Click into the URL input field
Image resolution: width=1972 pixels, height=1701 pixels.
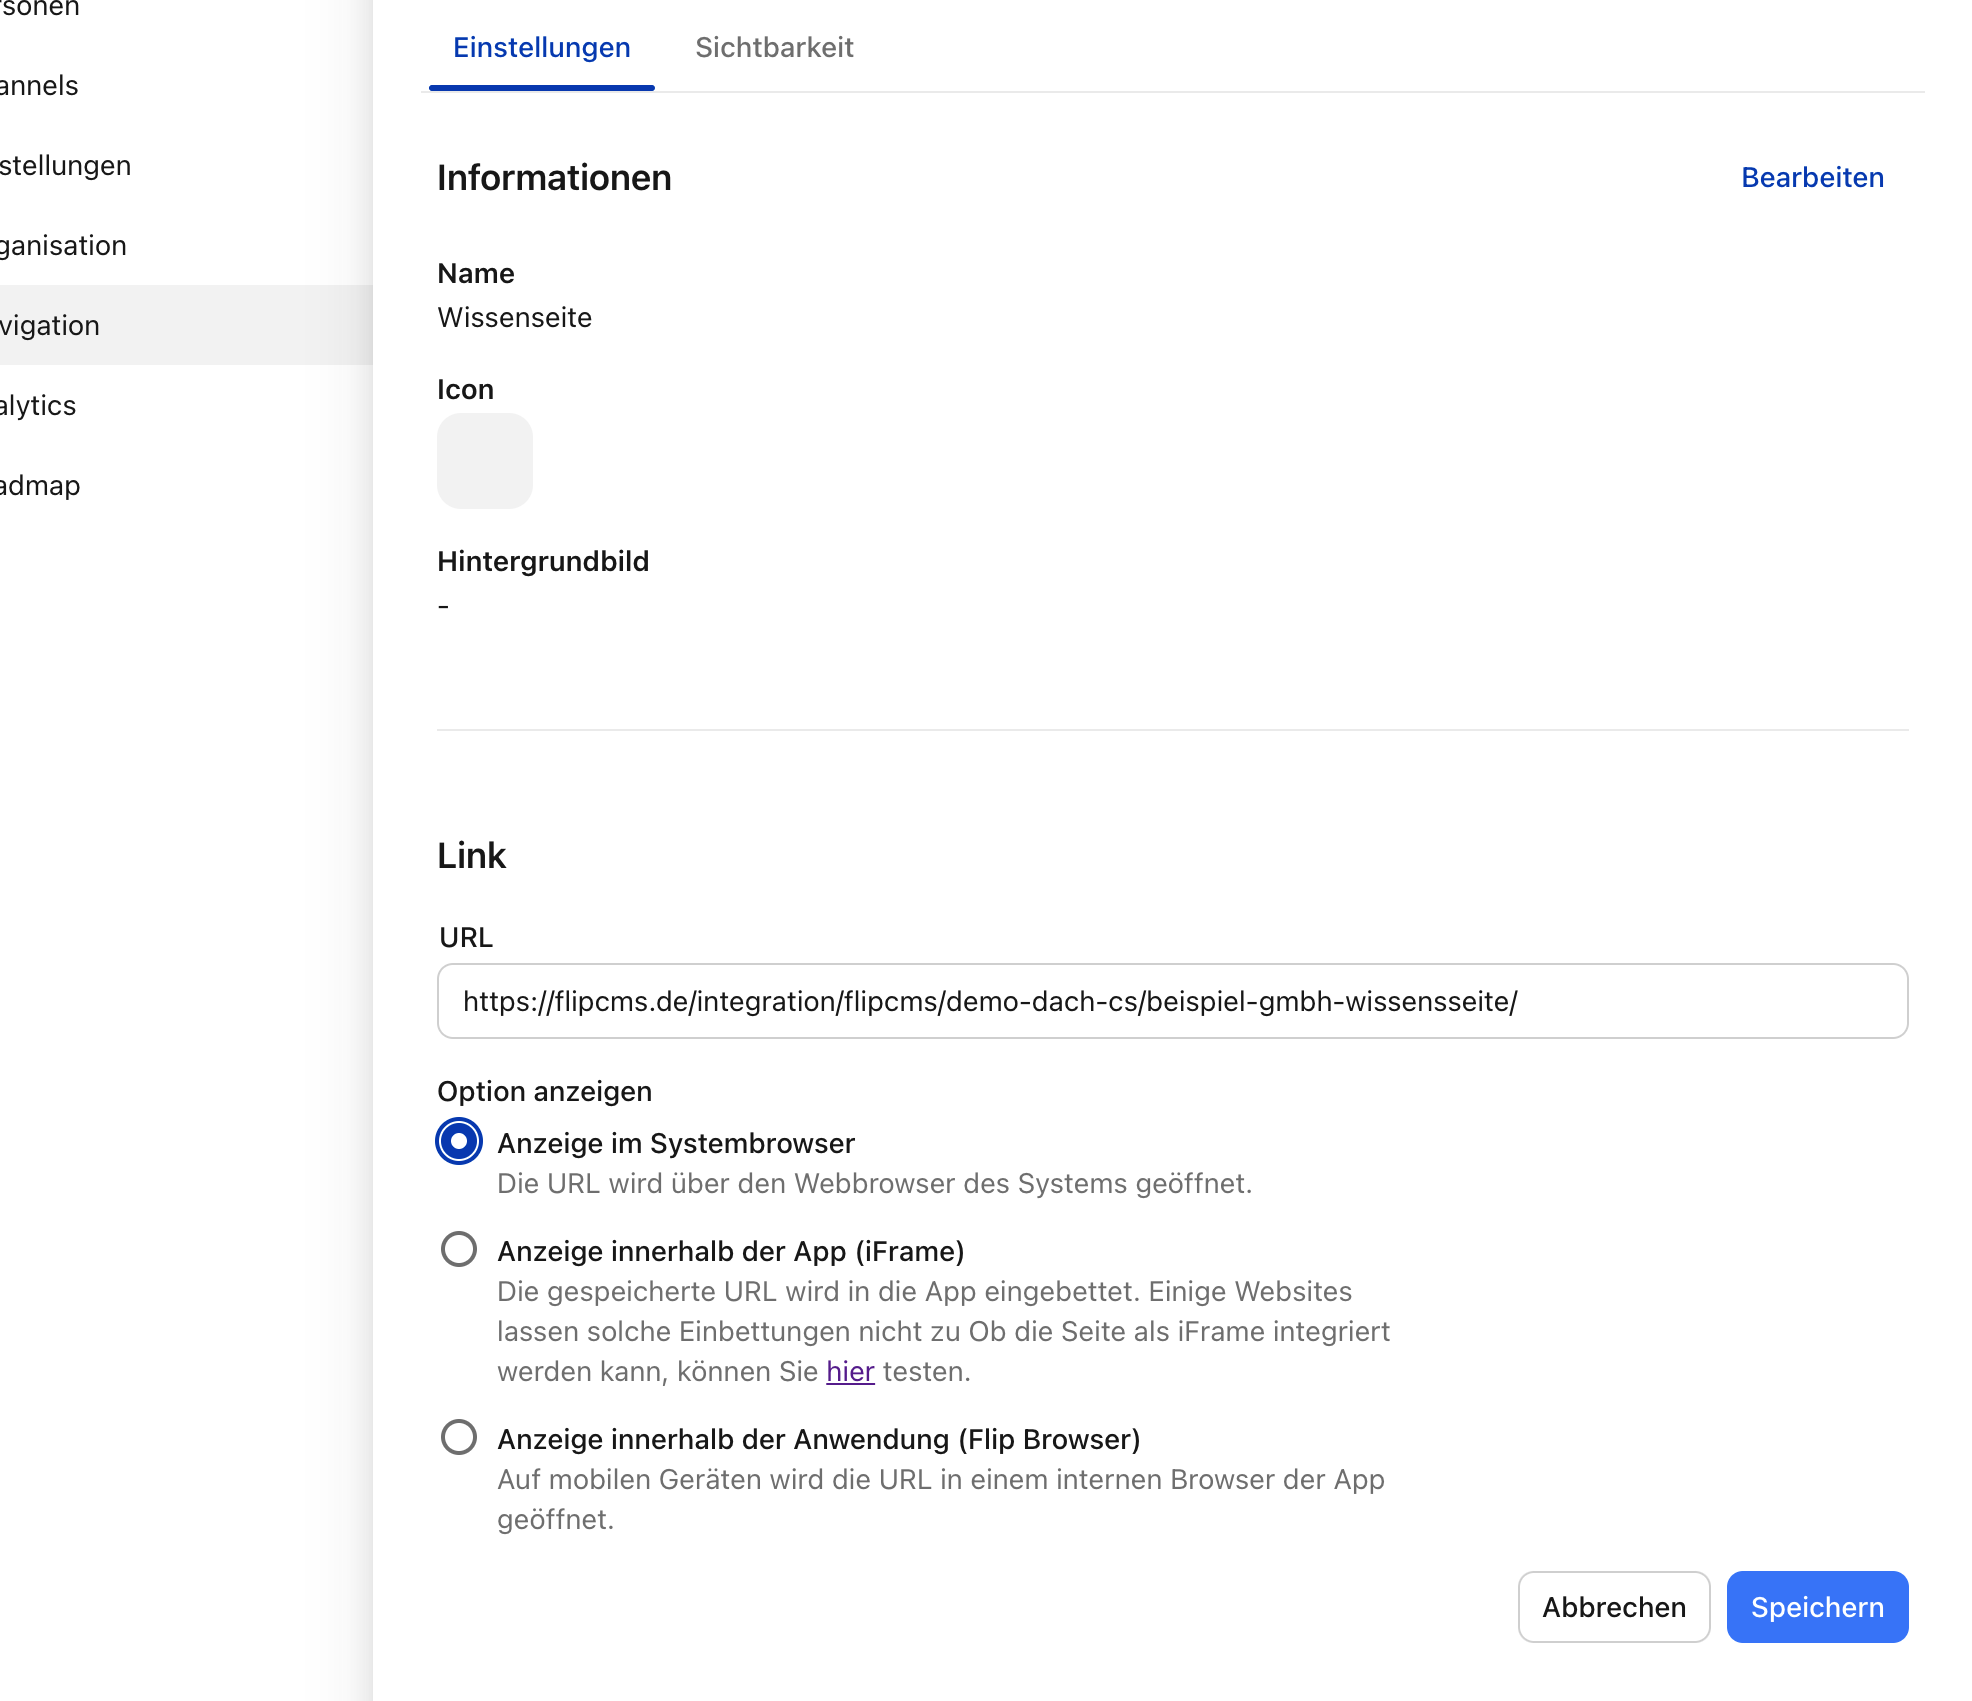click(x=1172, y=1001)
